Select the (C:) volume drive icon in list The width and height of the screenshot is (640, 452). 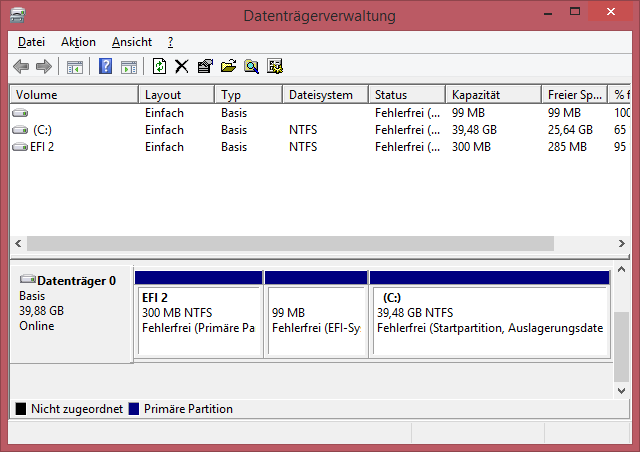[x=20, y=130]
